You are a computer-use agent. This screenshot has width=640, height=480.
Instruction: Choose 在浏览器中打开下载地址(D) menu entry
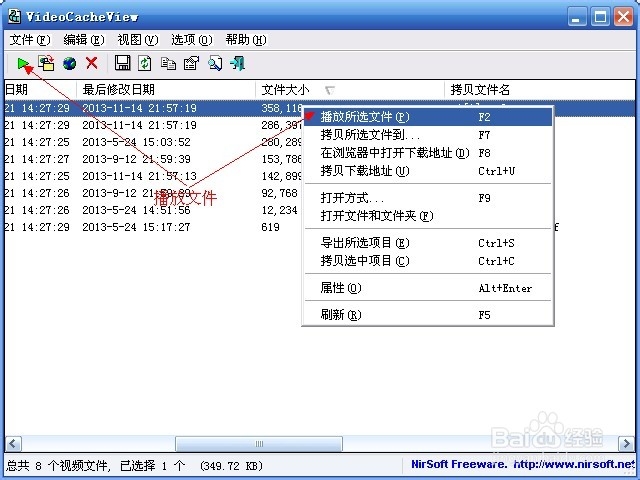tap(427, 153)
